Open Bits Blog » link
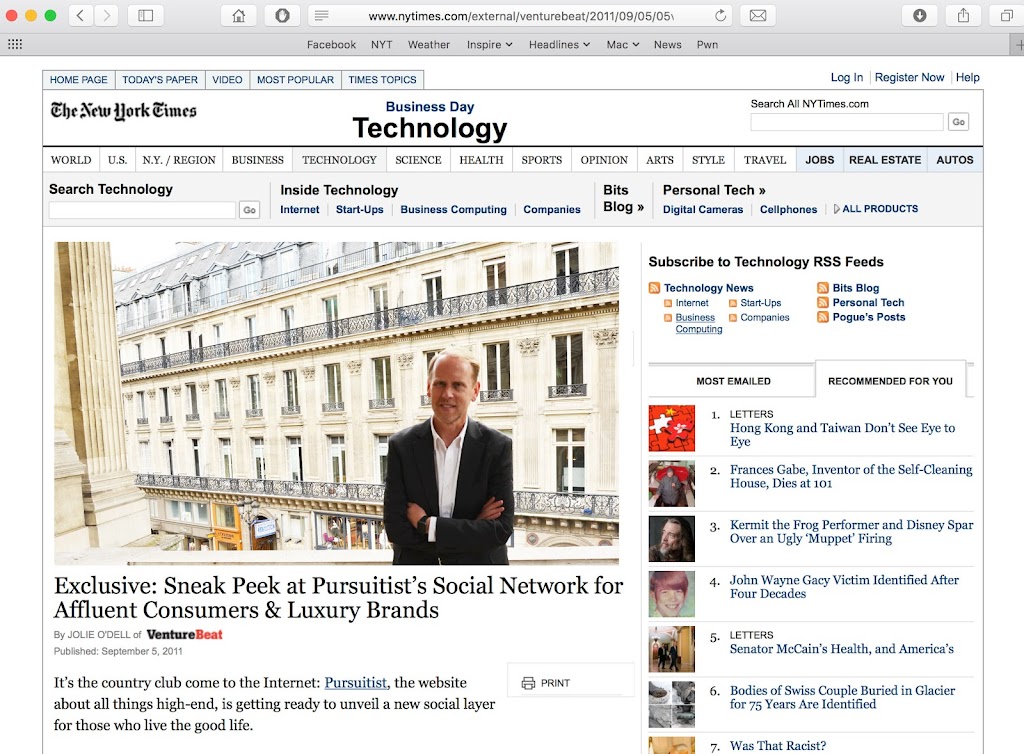Image resolution: width=1024 pixels, height=754 pixels. 623,198
